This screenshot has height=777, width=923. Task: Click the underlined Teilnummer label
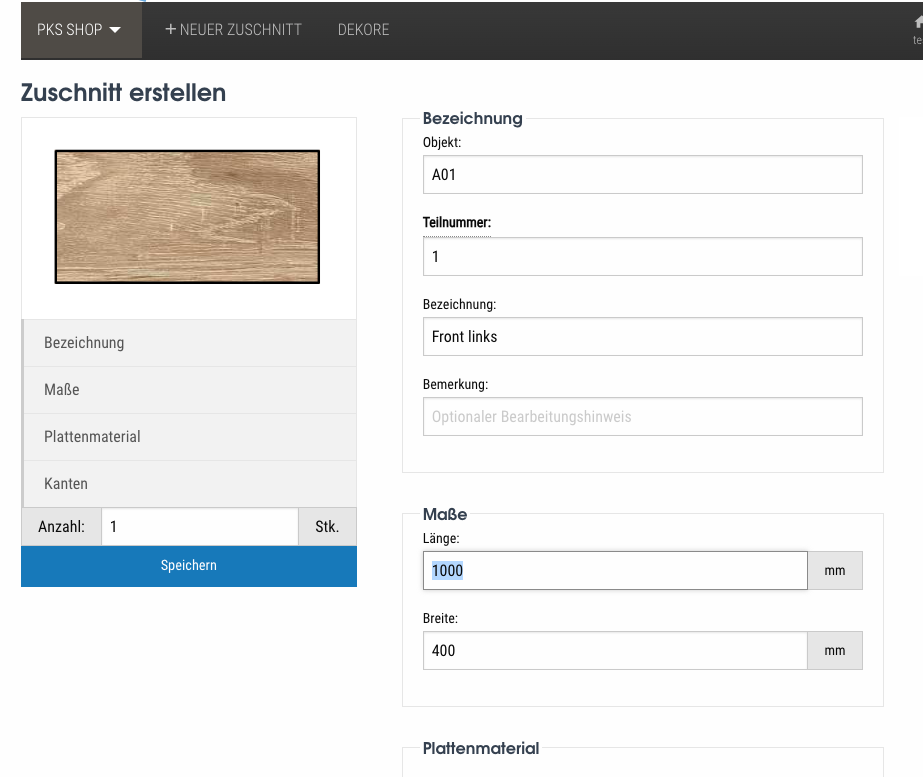click(457, 223)
